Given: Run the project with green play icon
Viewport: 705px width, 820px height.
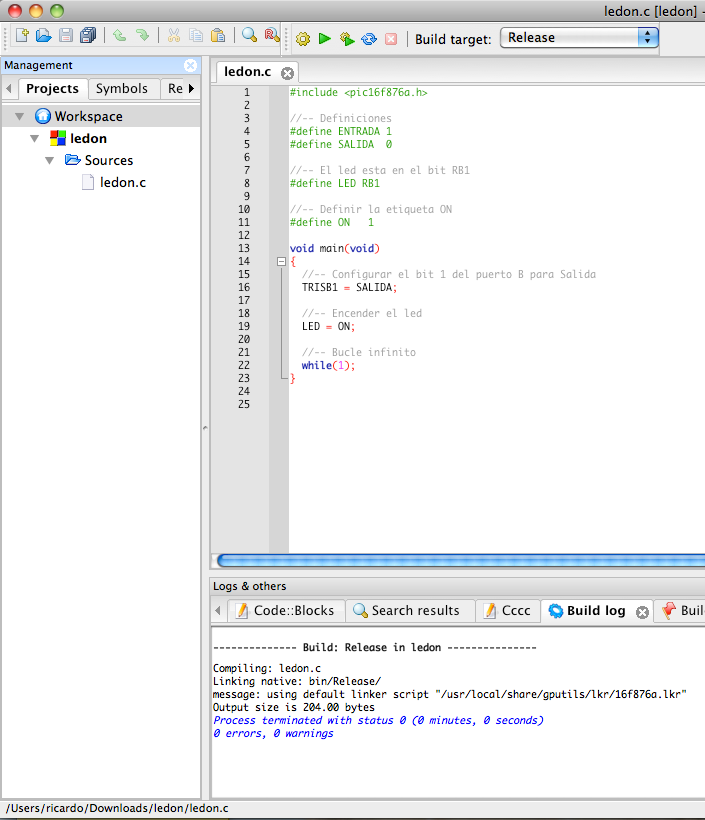Looking at the screenshot, I should (324, 38).
